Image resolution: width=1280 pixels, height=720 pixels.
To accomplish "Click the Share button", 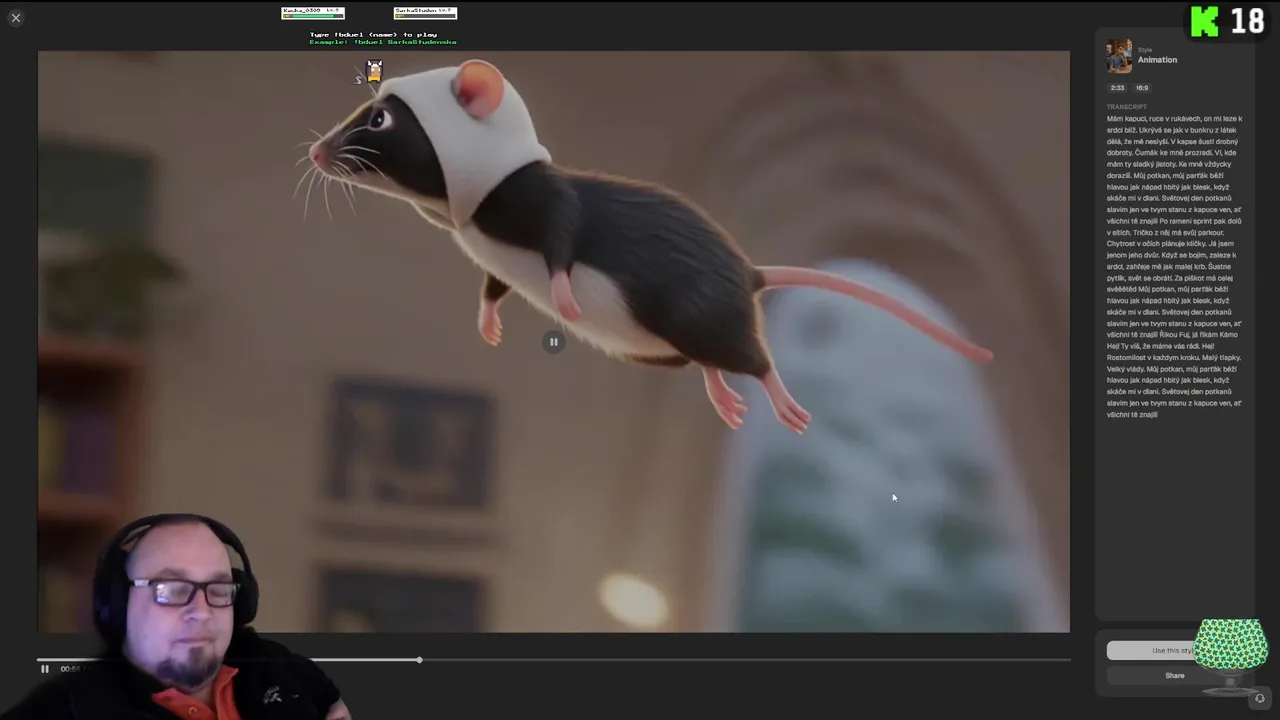I will [x=1174, y=676].
